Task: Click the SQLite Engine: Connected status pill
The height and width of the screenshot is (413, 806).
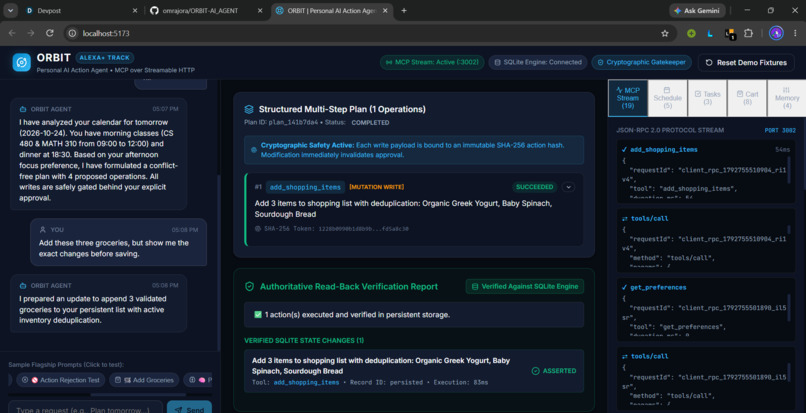Action: click(538, 62)
